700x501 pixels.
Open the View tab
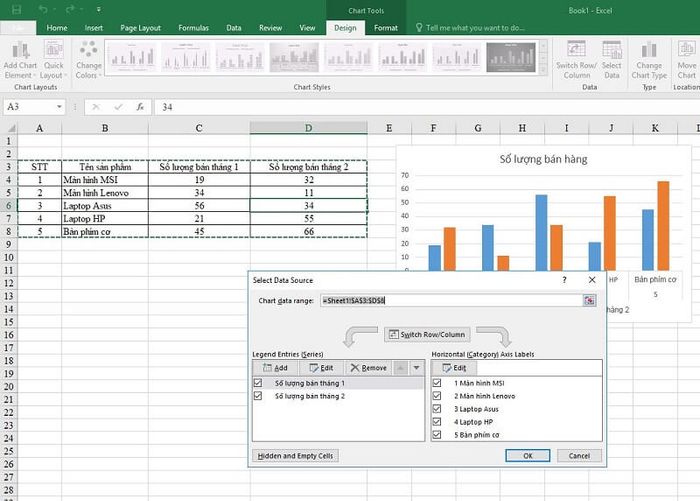307,28
